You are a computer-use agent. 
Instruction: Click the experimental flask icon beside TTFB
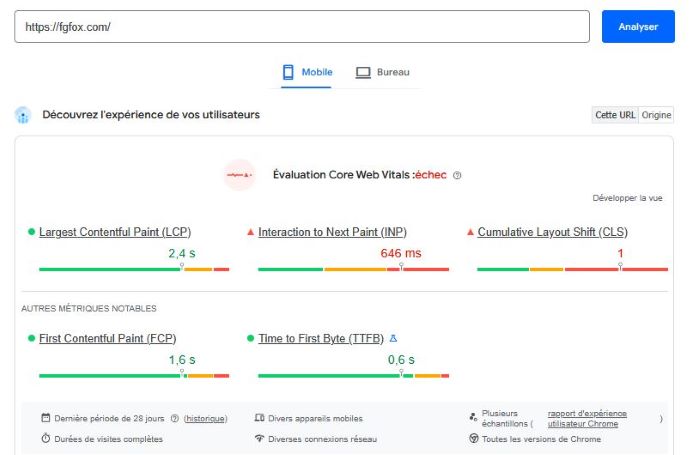point(393,338)
